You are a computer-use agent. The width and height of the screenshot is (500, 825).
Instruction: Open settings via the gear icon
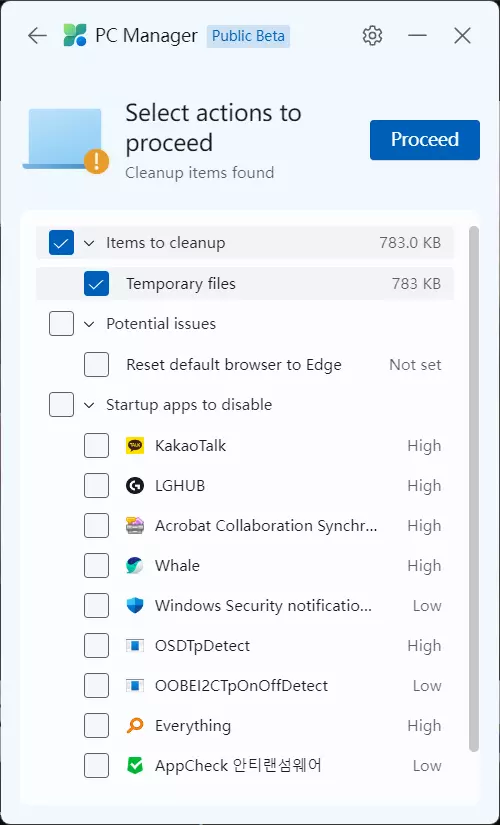[372, 36]
